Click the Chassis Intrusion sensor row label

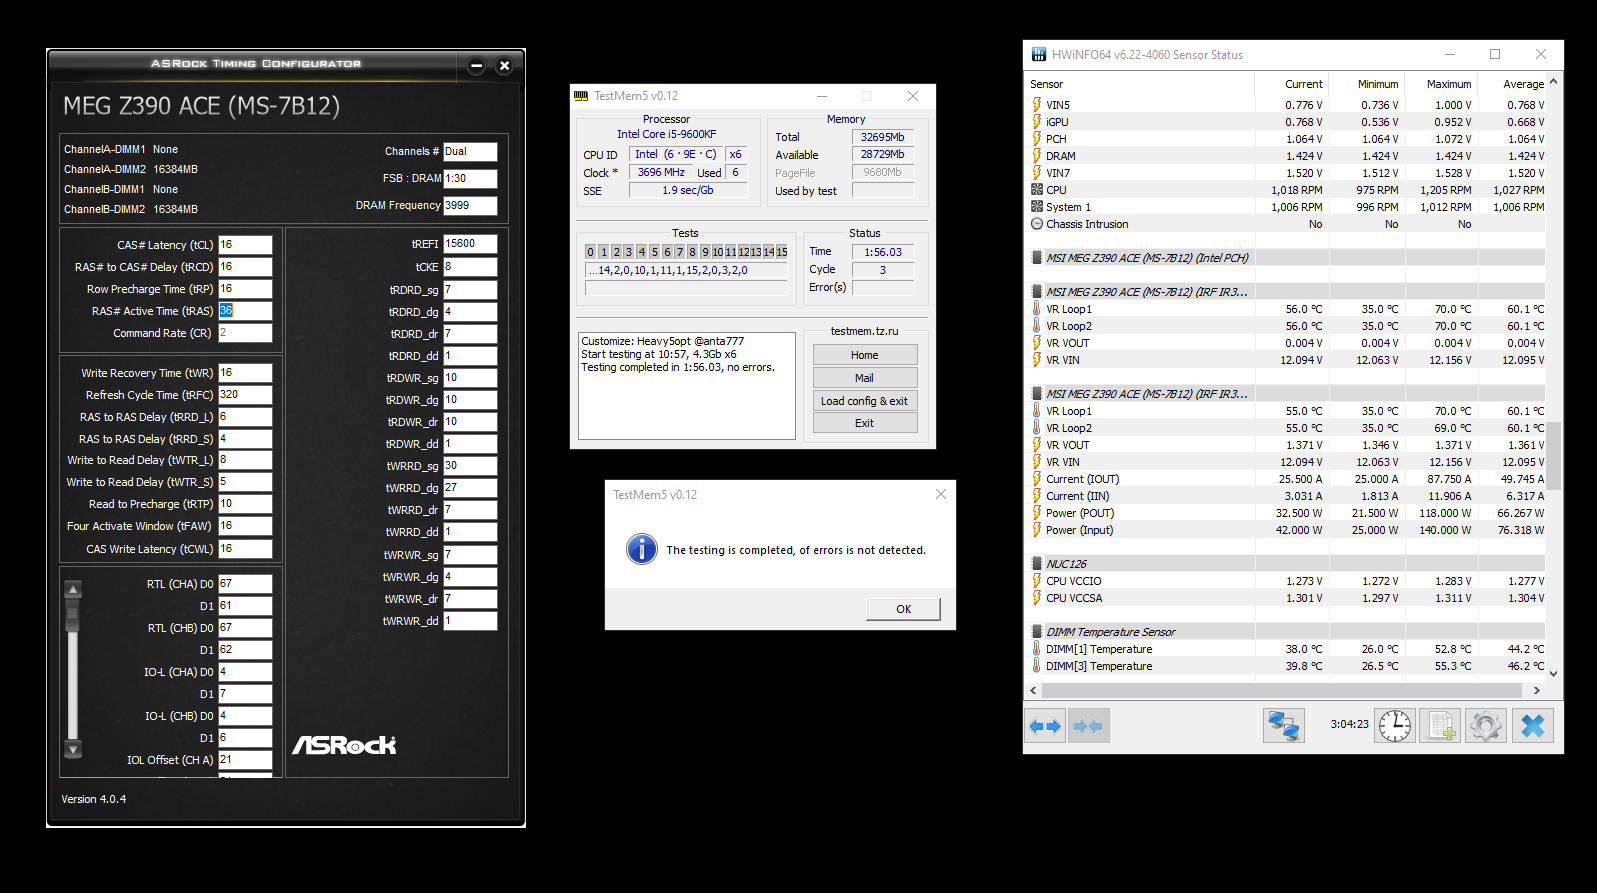coord(1087,224)
